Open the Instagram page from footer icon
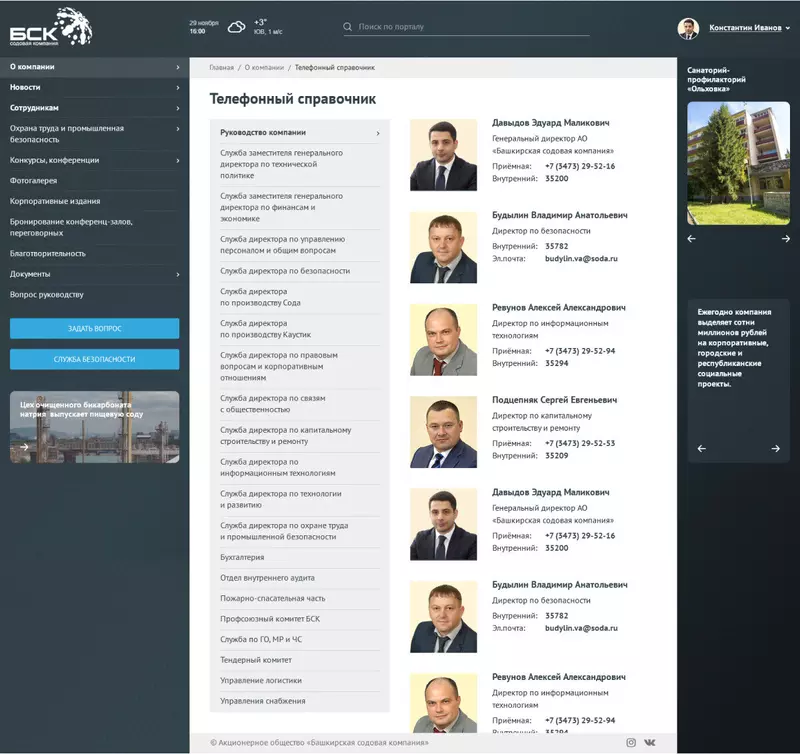 point(631,742)
